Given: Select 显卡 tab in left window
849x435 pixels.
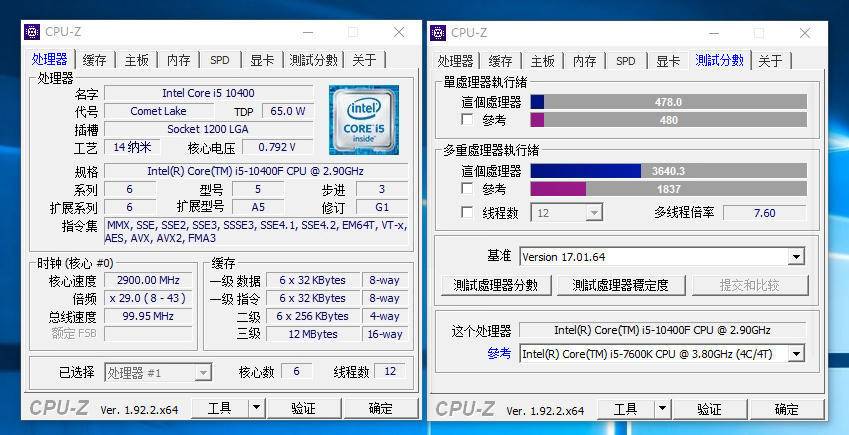Looking at the screenshot, I should (262, 60).
